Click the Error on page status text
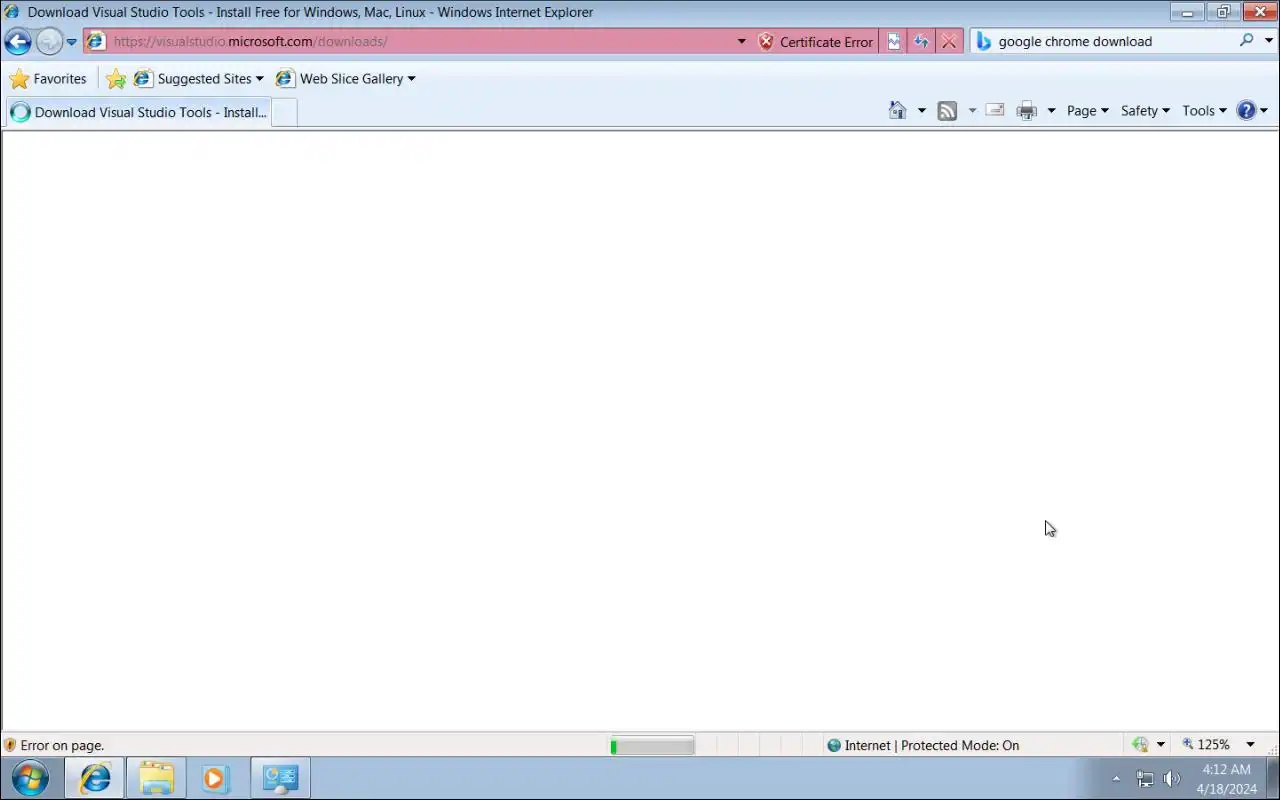The width and height of the screenshot is (1280, 800). (x=62, y=745)
